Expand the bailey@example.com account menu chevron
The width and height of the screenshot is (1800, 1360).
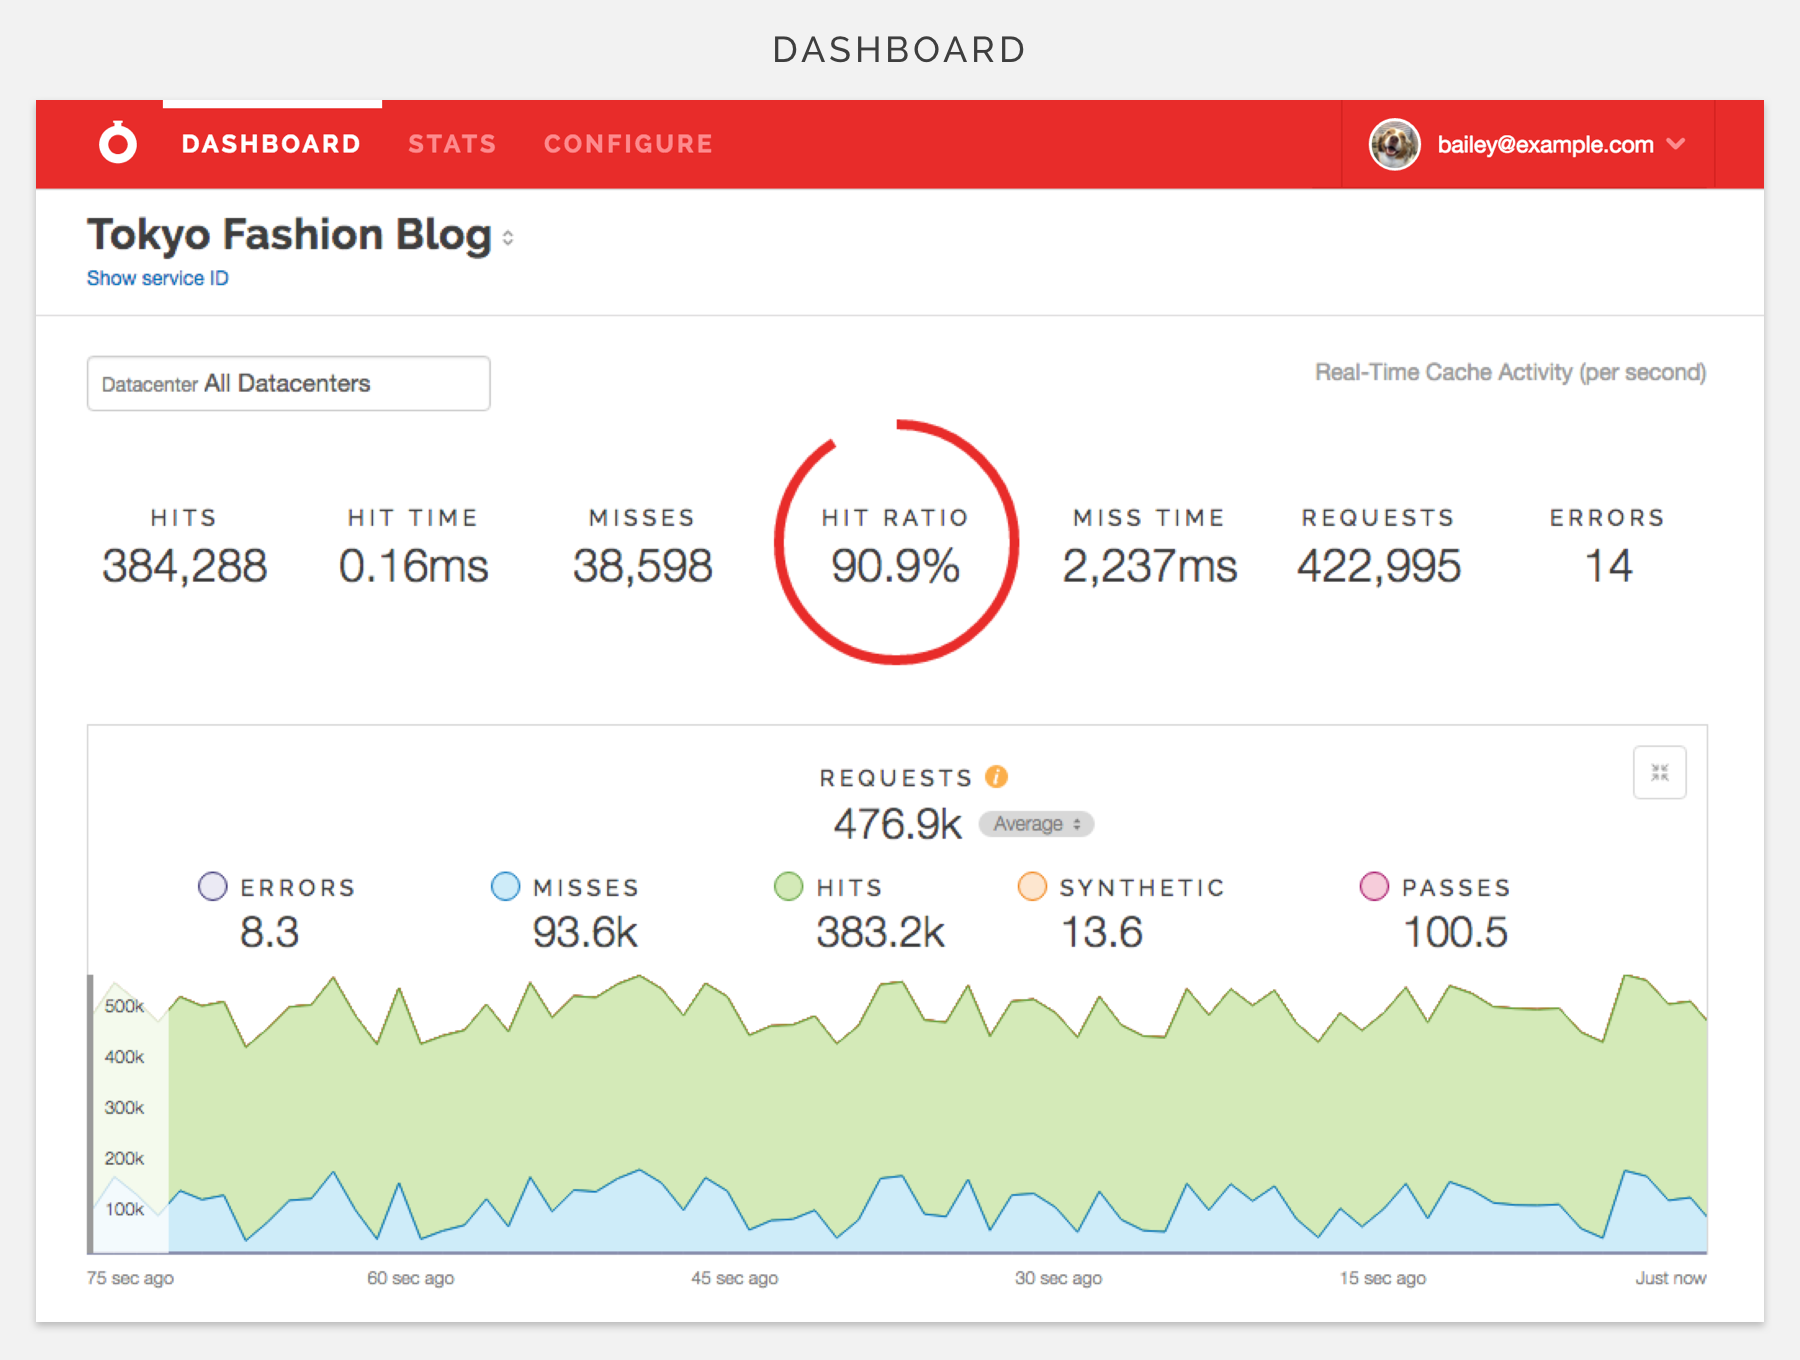click(1677, 144)
